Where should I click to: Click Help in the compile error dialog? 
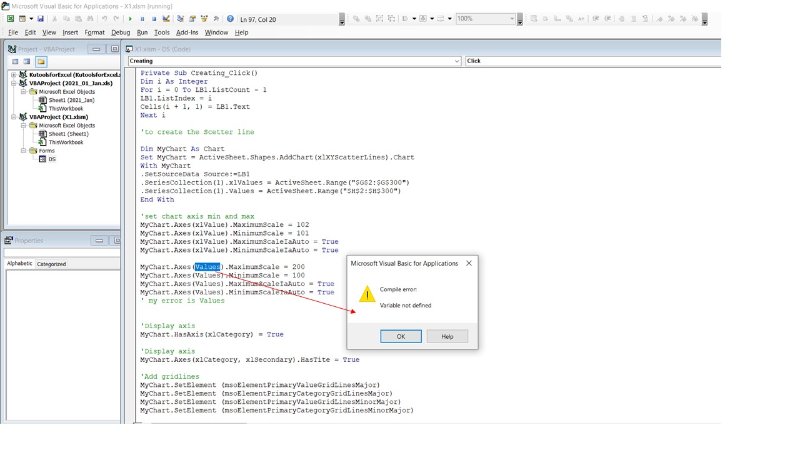click(x=447, y=336)
